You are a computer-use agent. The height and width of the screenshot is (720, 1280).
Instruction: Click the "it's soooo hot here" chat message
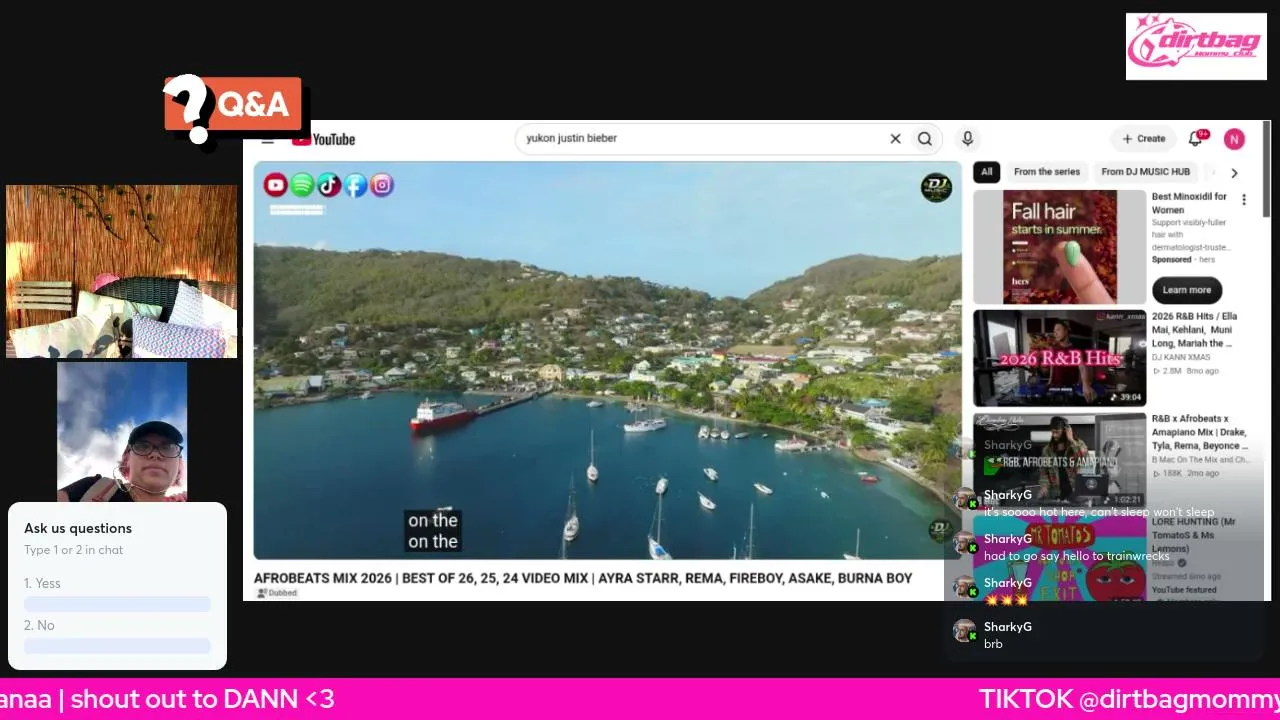click(1099, 512)
